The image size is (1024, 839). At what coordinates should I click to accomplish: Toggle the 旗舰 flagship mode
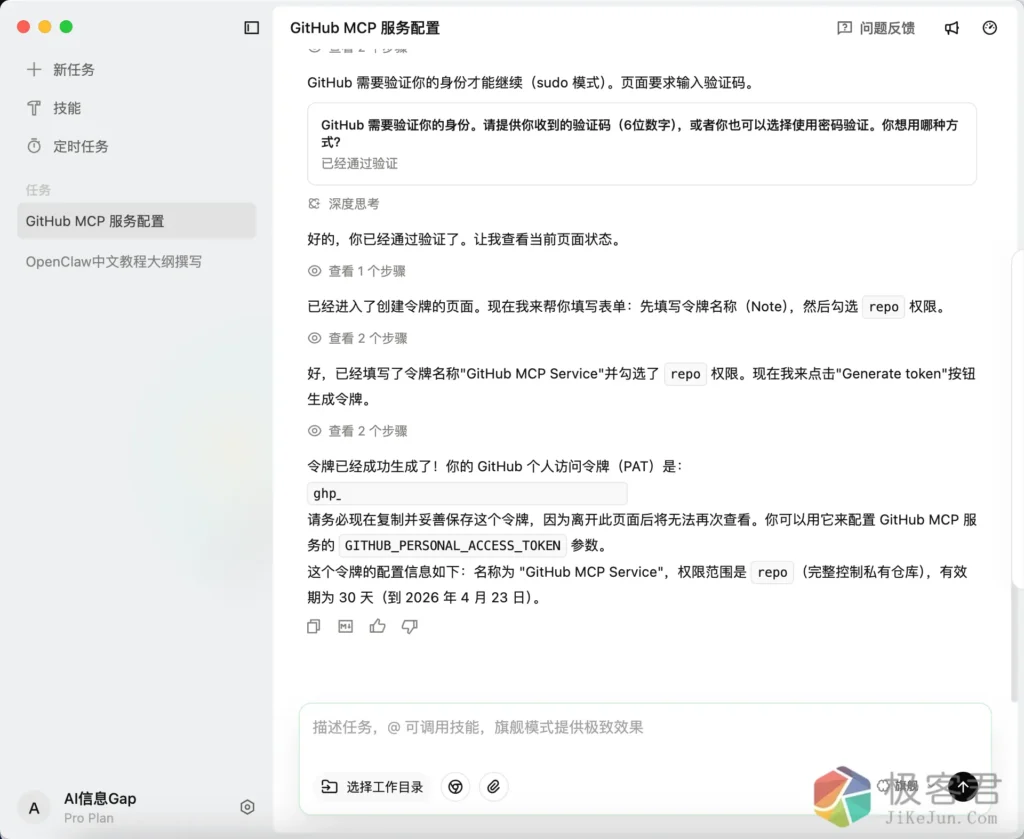[897, 786]
